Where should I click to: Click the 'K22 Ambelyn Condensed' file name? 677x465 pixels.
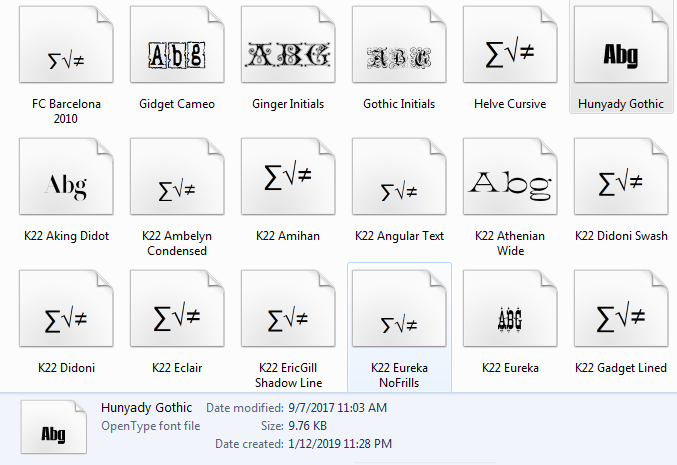177,243
